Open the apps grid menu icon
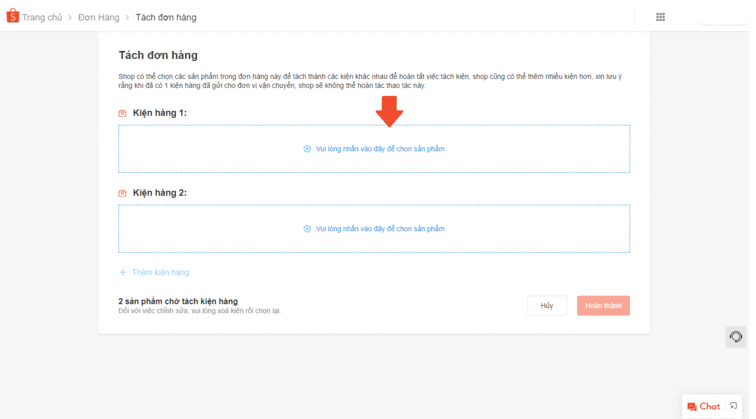Image resolution: width=756 pixels, height=419 pixels. (x=660, y=17)
